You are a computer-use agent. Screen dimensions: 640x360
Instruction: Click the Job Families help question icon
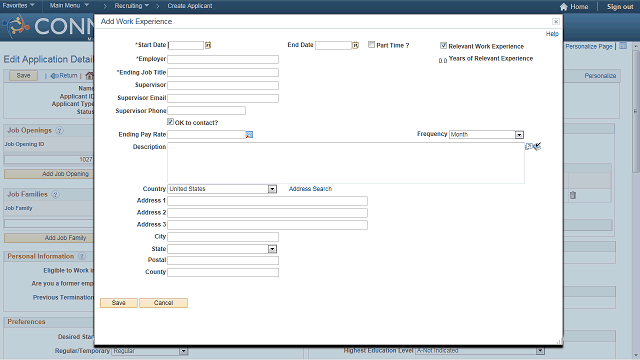pos(56,195)
